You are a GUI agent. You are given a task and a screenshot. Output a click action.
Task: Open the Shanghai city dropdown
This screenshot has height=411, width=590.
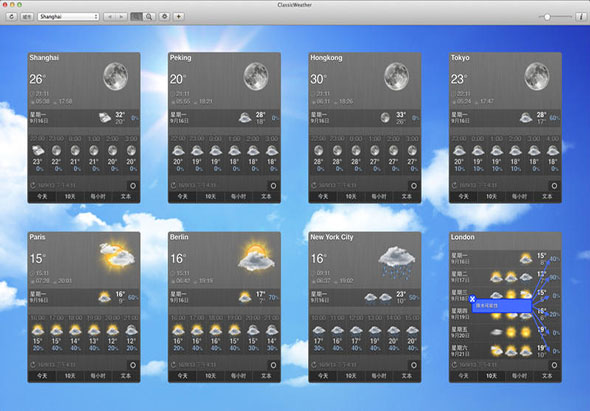[68, 17]
